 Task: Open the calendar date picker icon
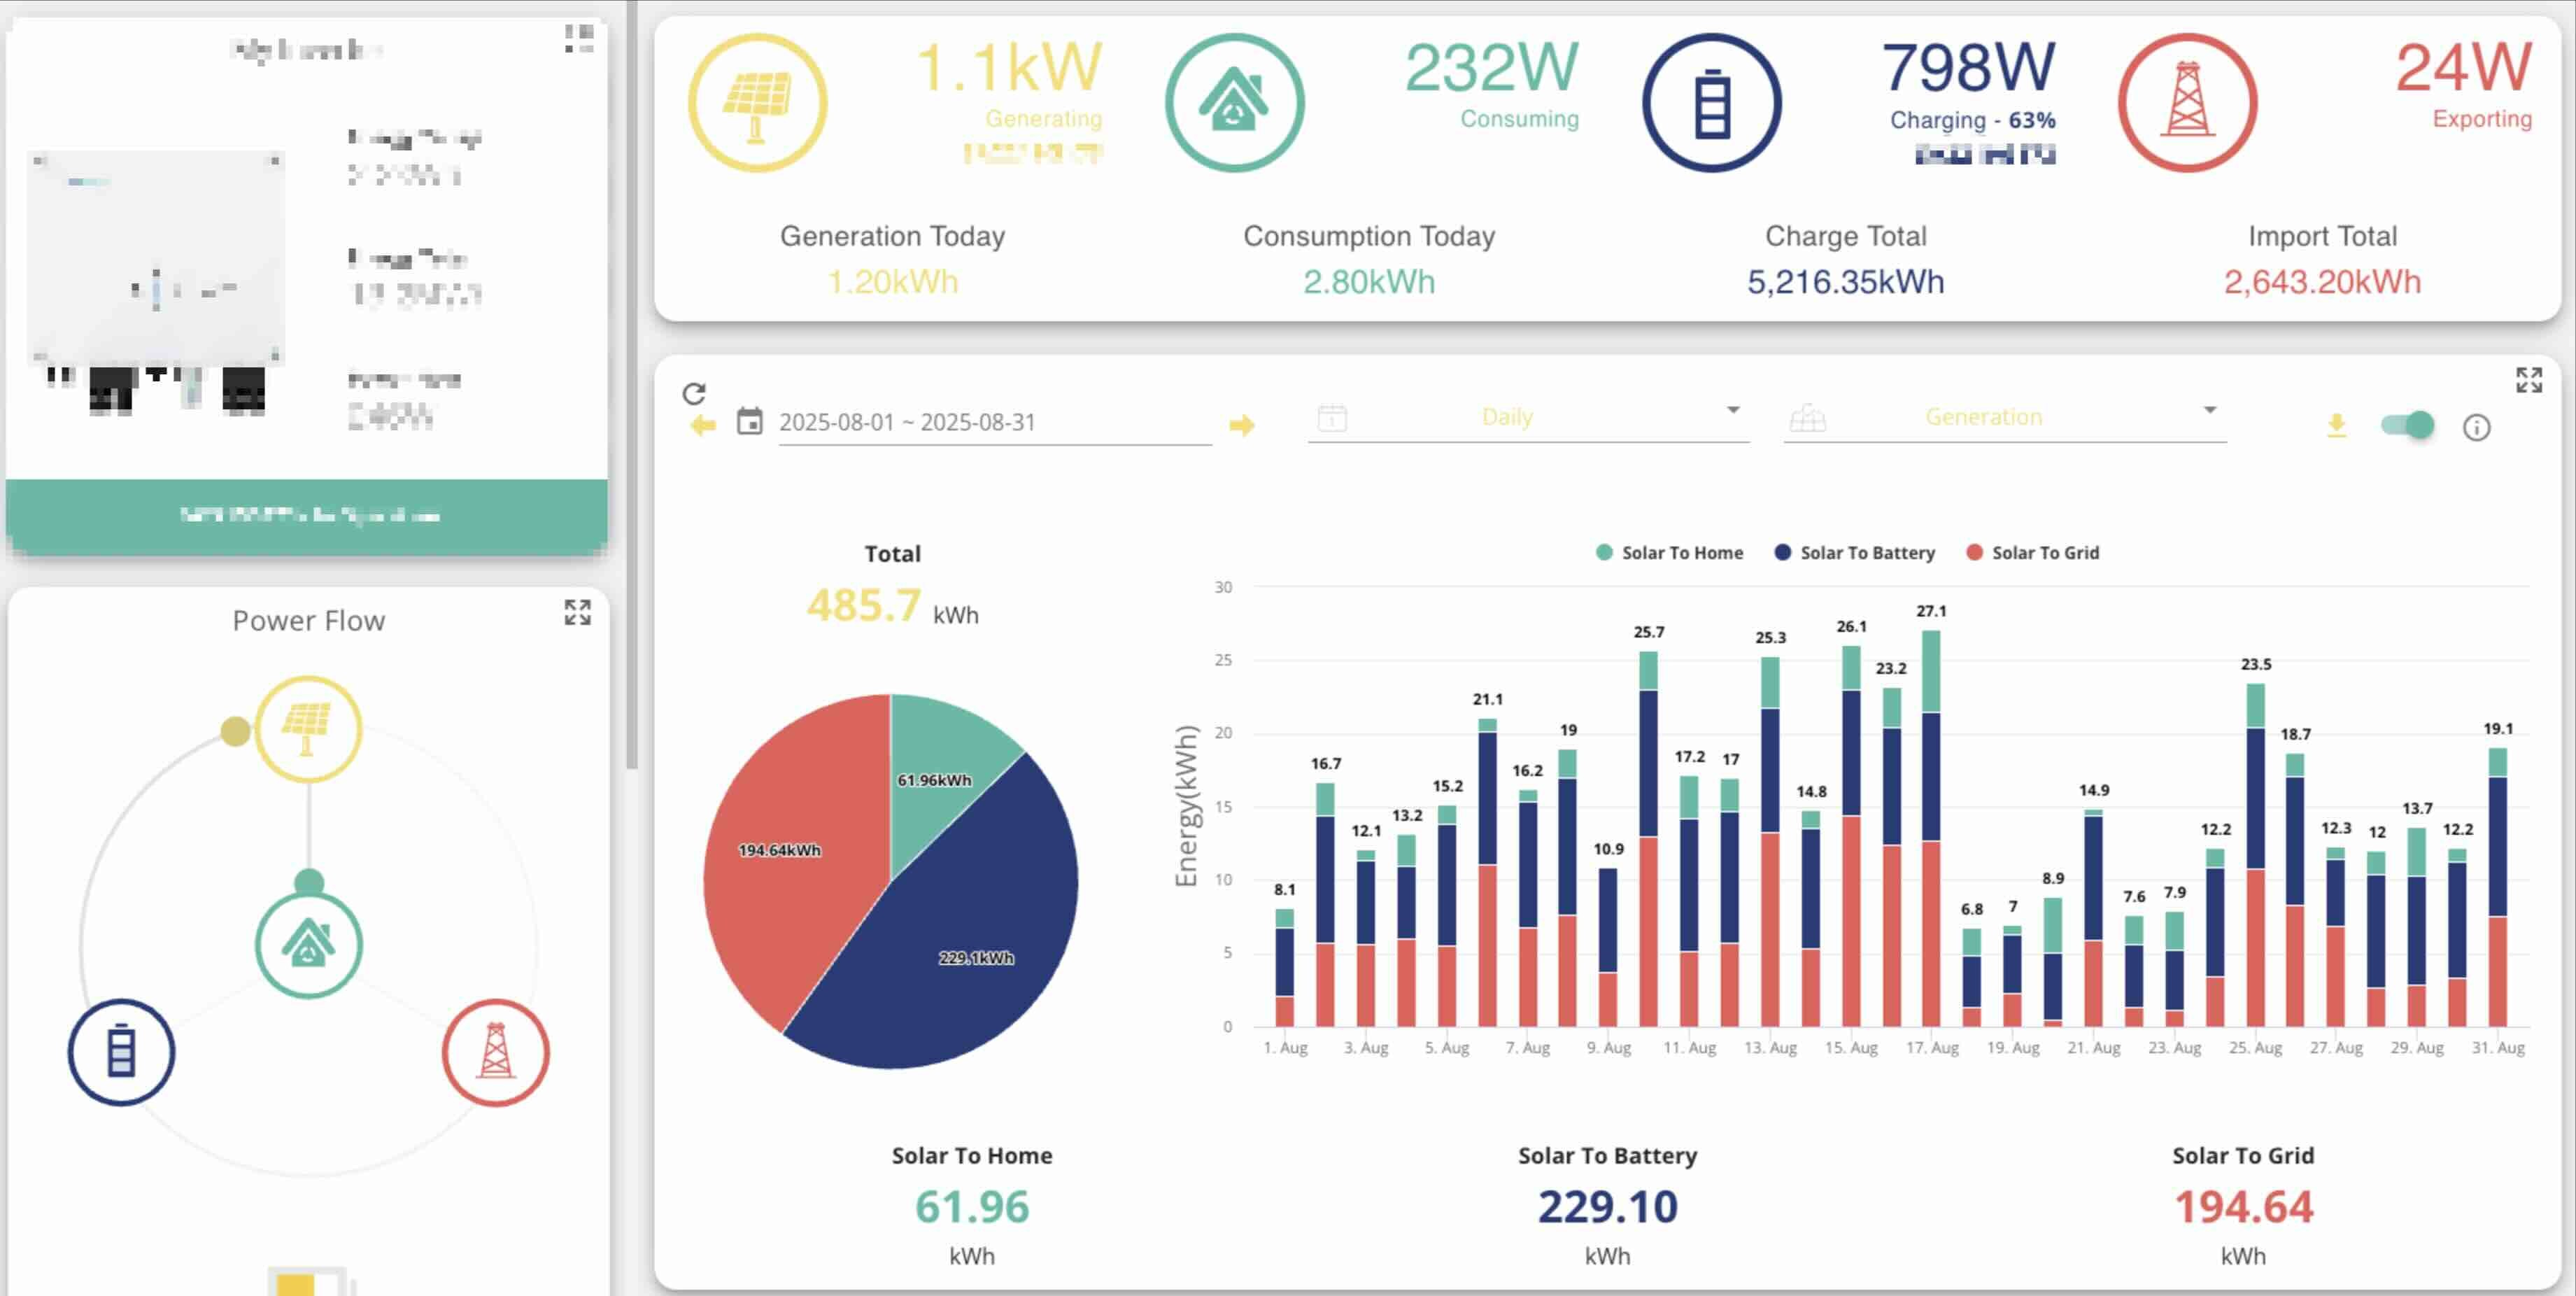pos(749,421)
